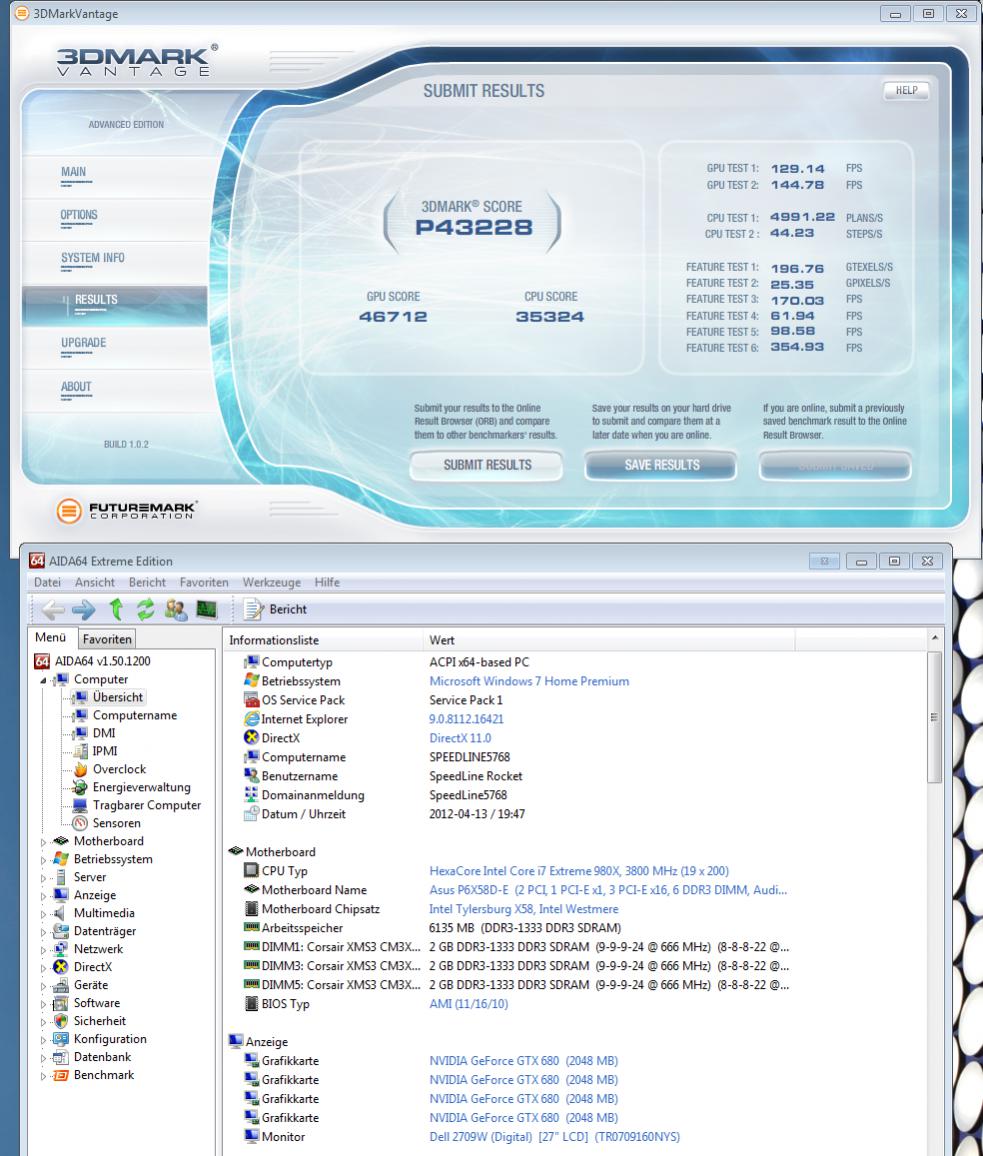Viewport: 983px width, 1156px height.
Task: Switch to the Favoriten tab
Action: pyautogui.click(x=107, y=639)
